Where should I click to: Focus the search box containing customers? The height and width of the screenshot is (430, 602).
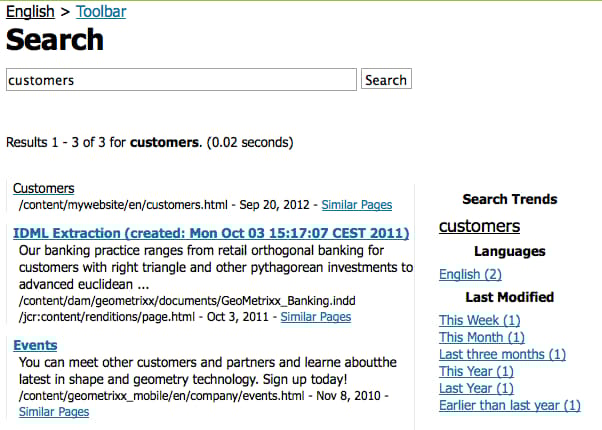point(181,79)
